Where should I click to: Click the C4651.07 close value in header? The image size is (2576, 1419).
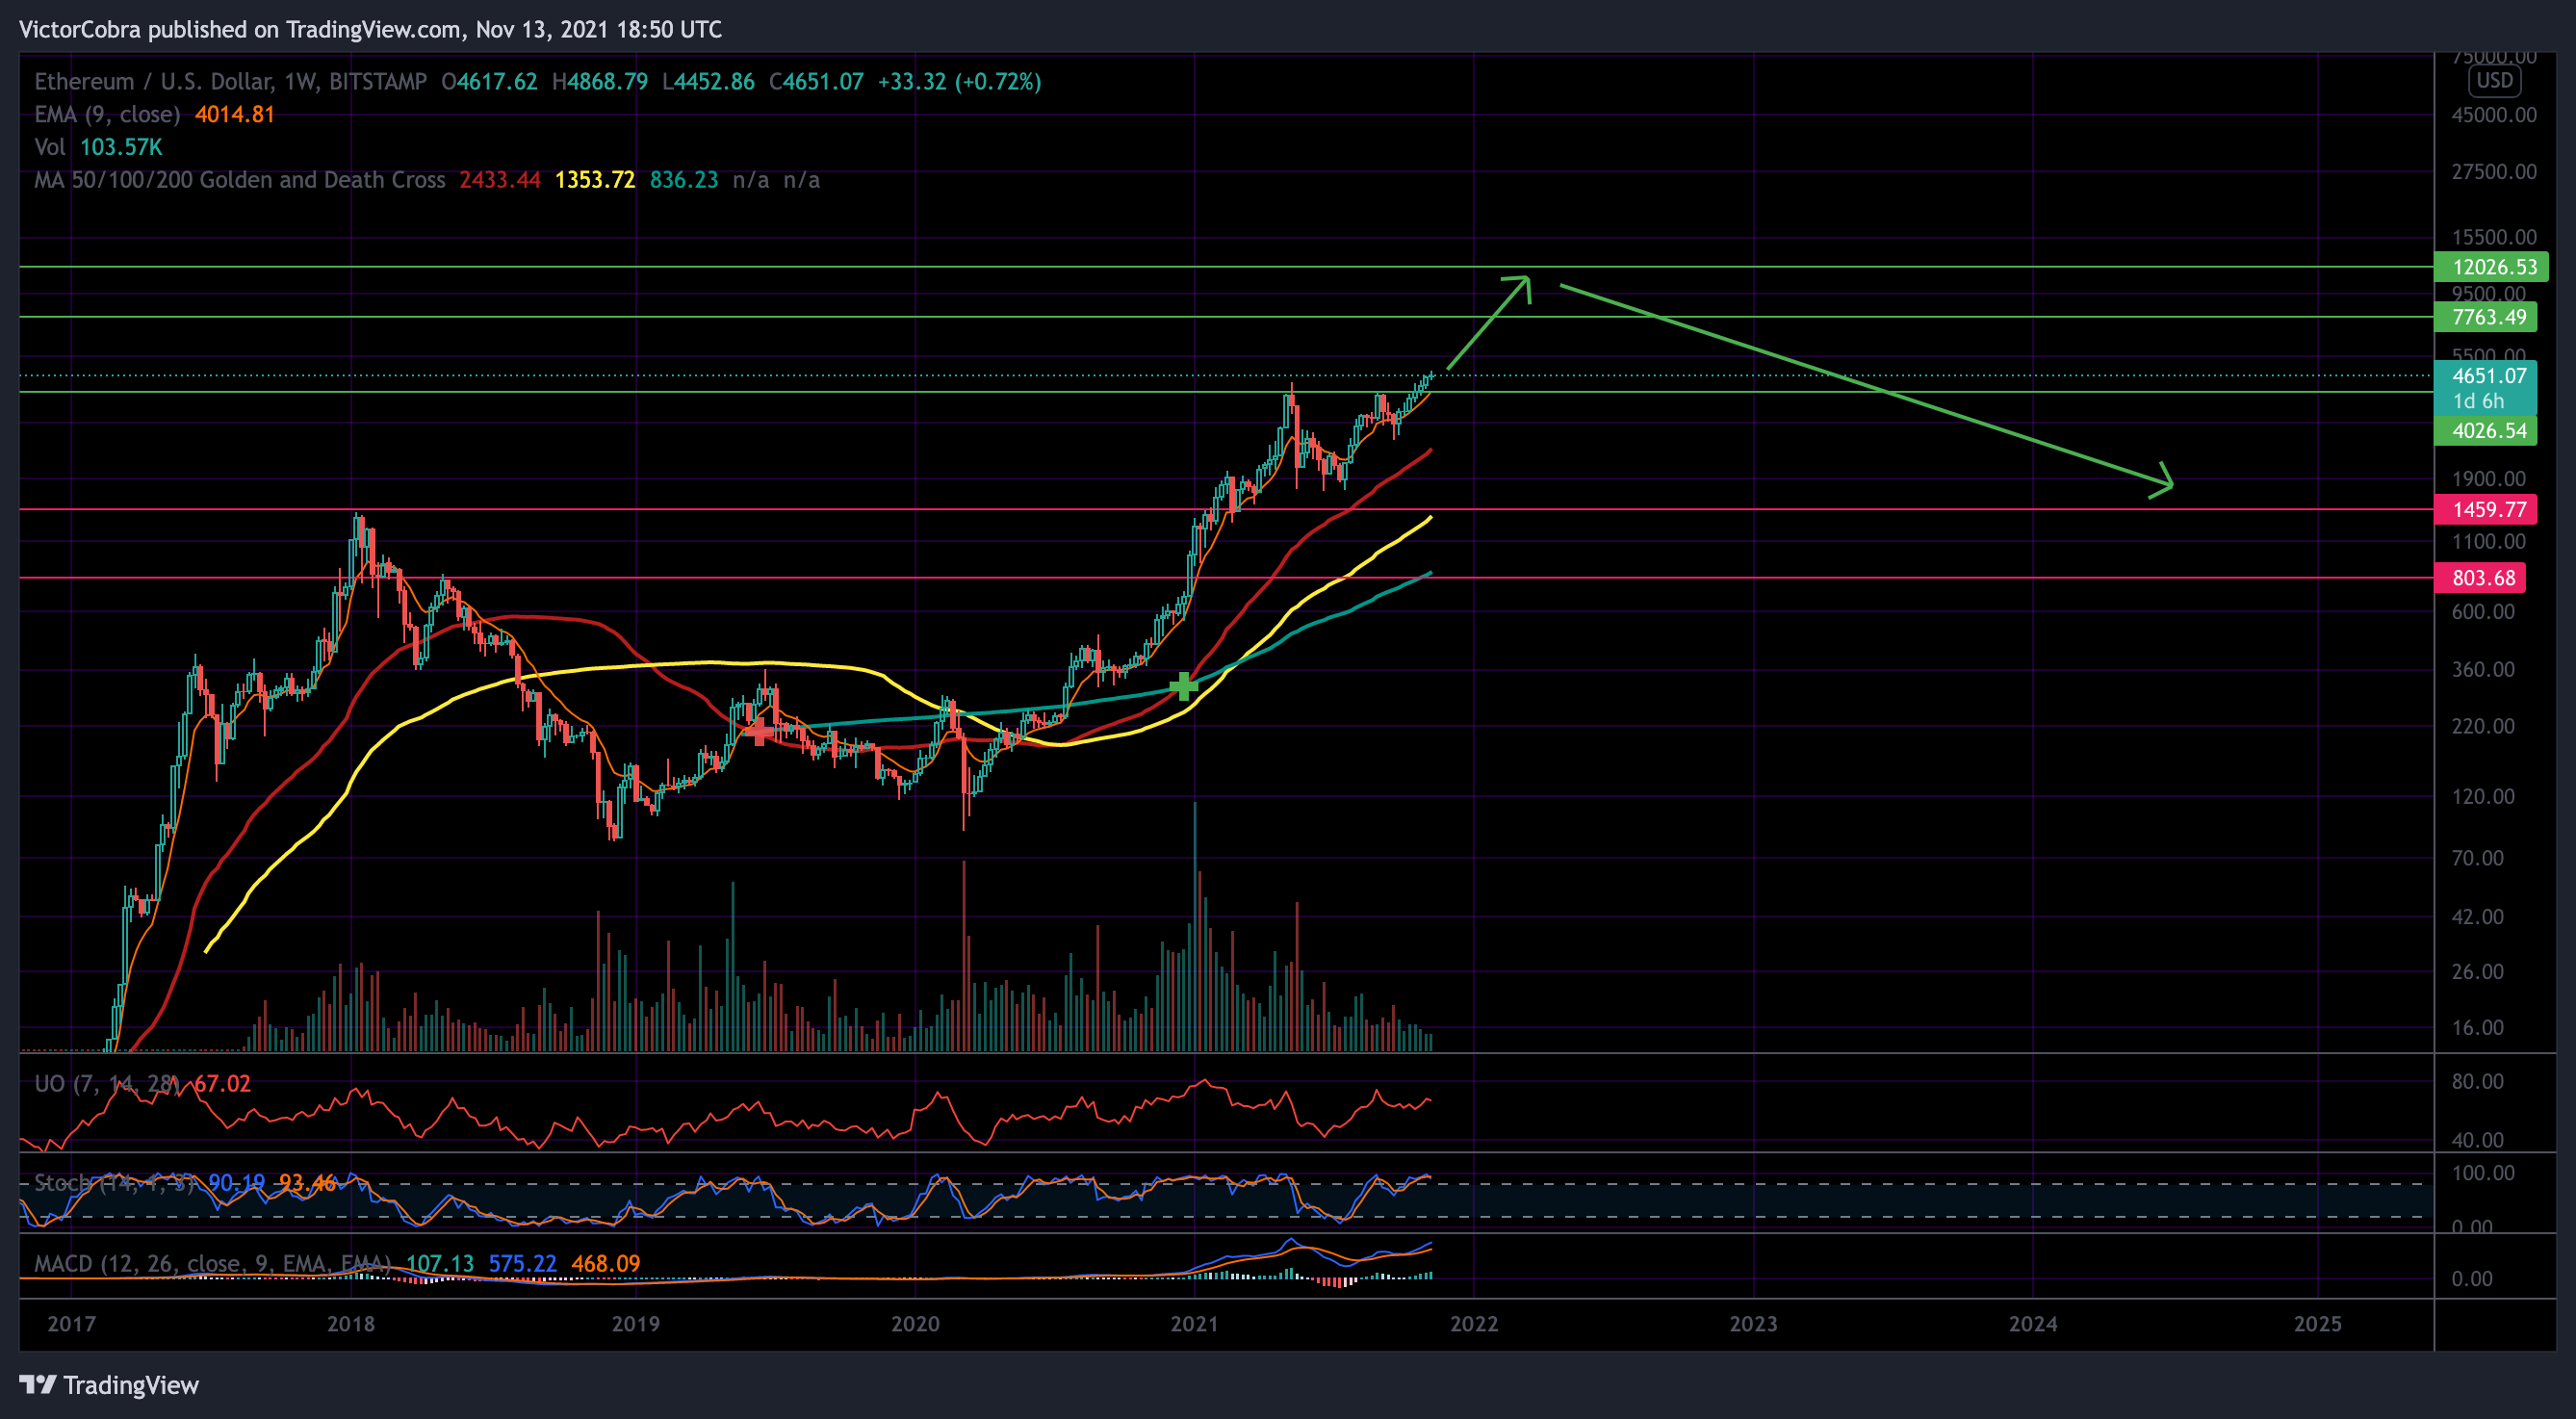coord(816,82)
